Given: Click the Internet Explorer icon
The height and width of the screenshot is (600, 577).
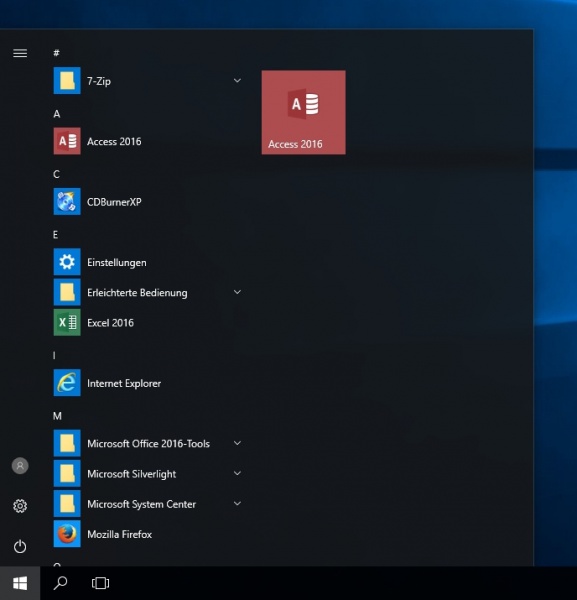Looking at the screenshot, I should point(67,383).
